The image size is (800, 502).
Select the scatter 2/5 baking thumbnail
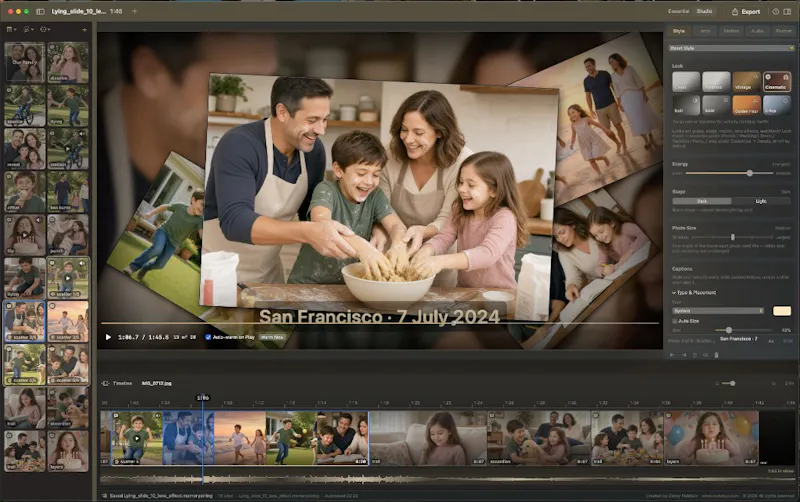(x=24, y=321)
